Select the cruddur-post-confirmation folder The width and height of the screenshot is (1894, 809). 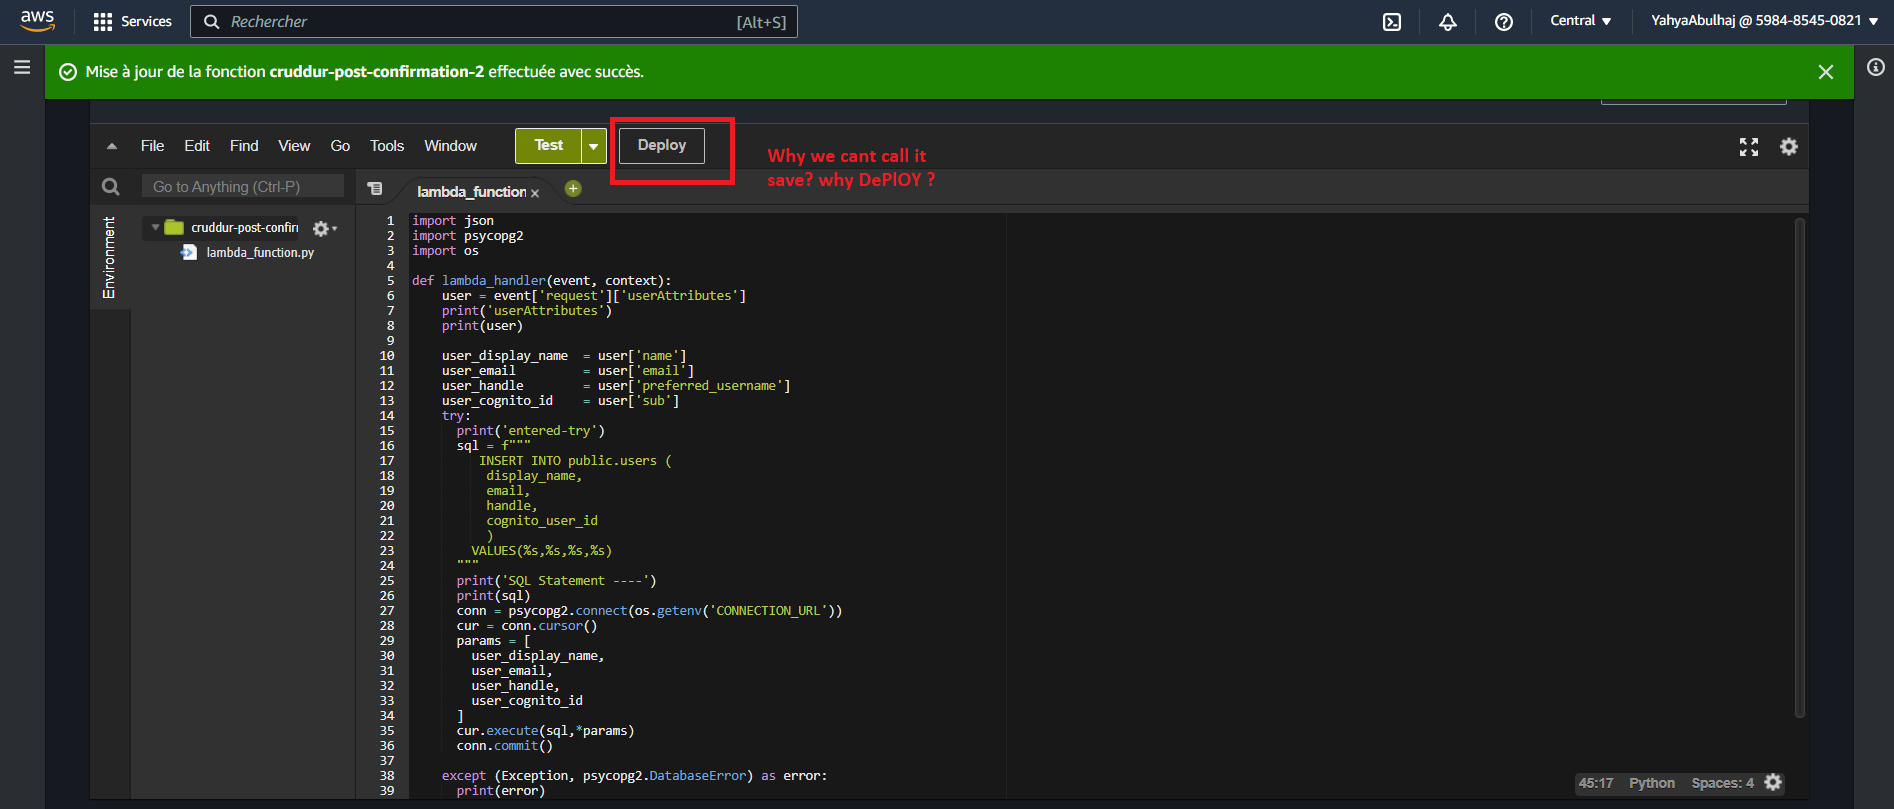(244, 228)
